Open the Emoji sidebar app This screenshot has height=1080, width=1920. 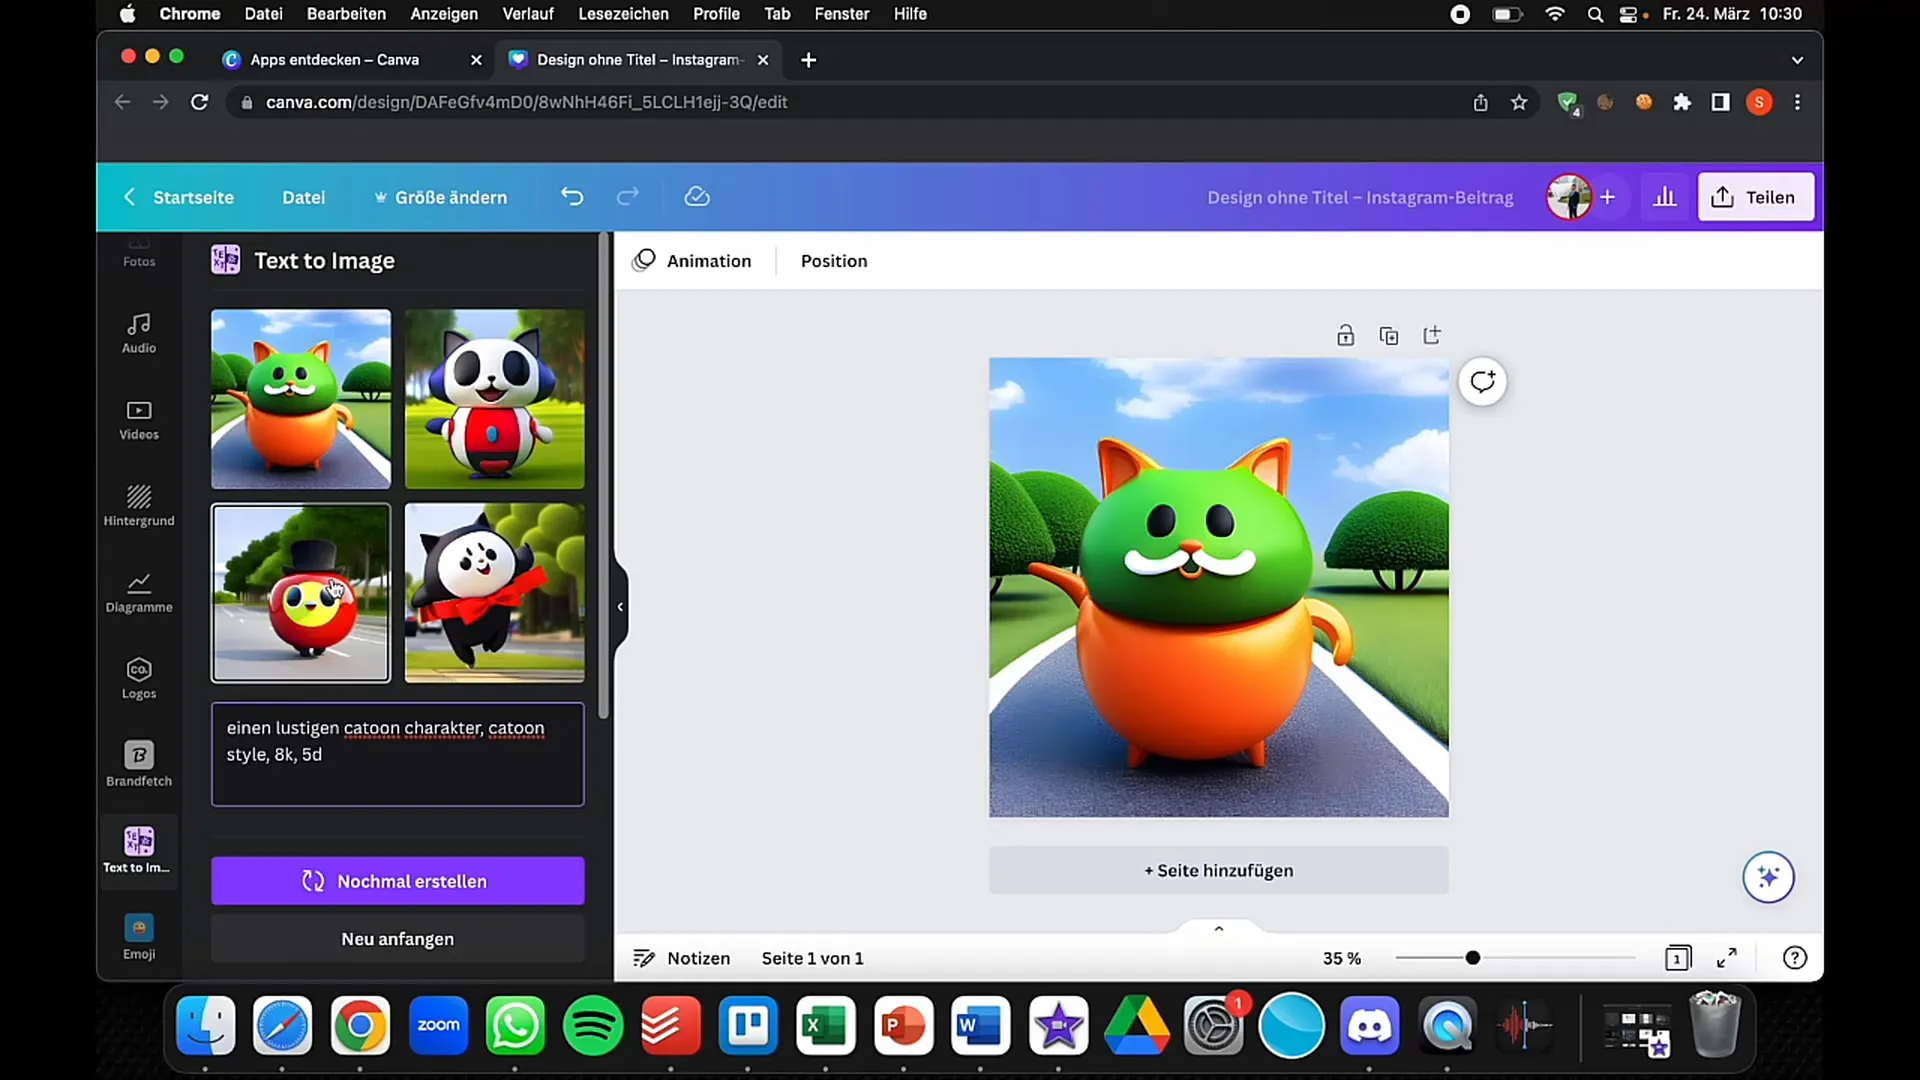pos(139,938)
